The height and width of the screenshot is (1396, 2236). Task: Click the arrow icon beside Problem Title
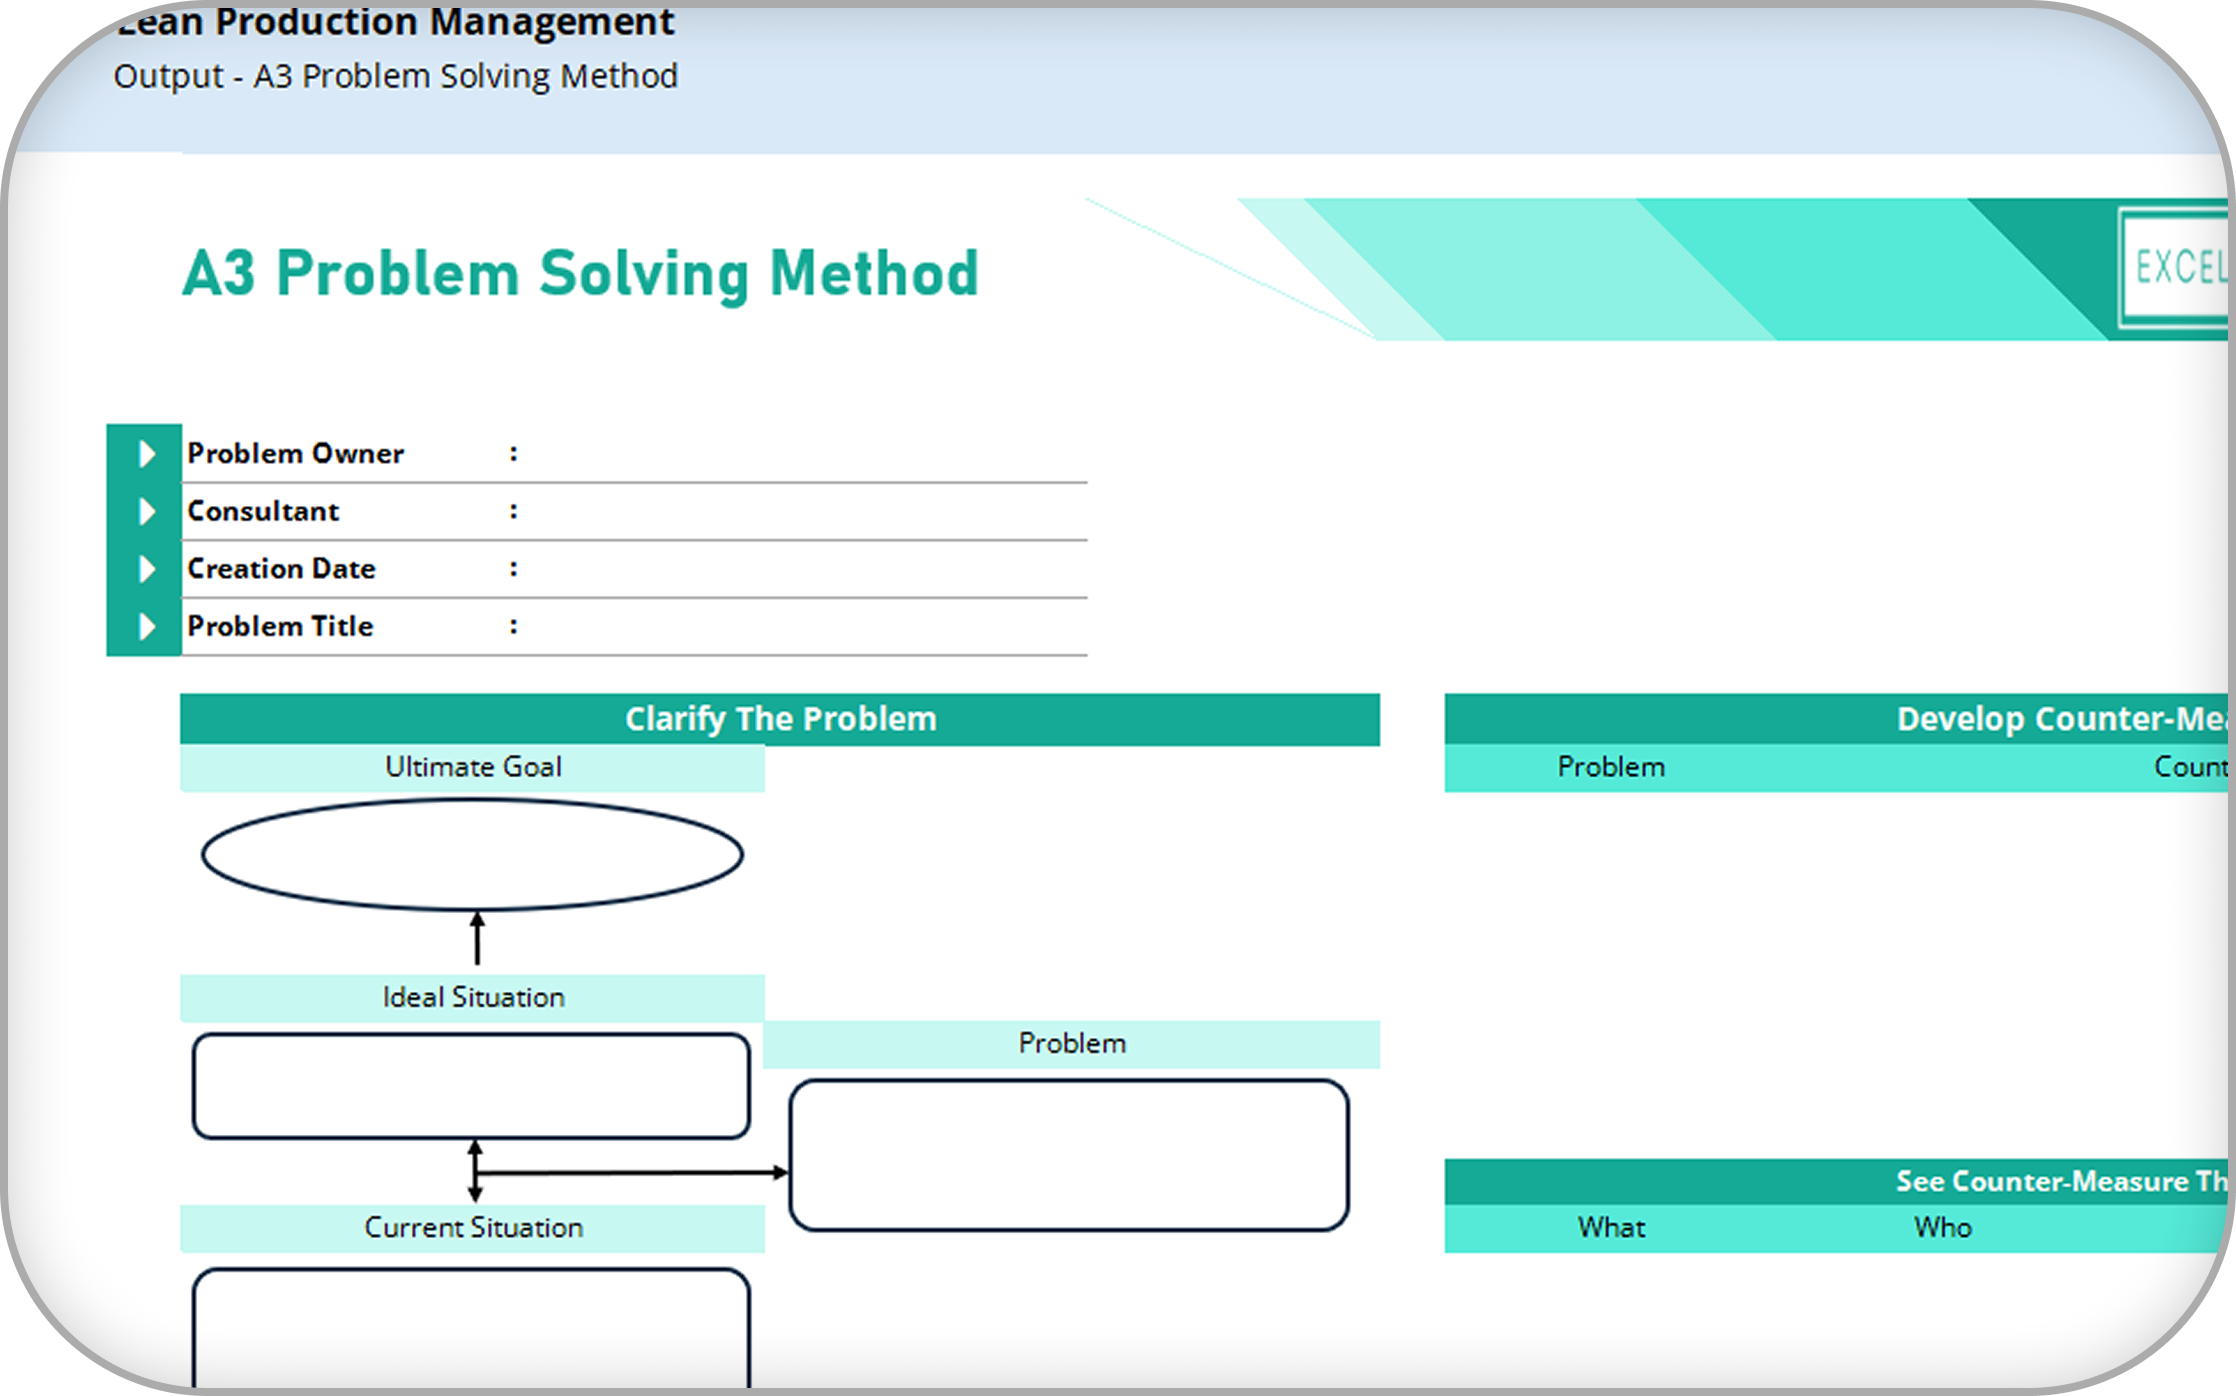tap(146, 627)
